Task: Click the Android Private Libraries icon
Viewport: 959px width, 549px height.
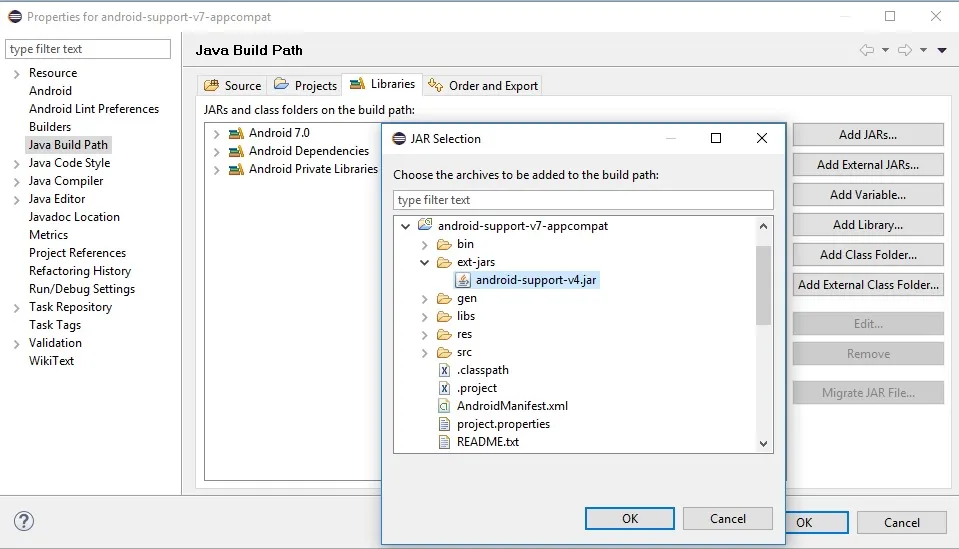Action: coord(236,169)
